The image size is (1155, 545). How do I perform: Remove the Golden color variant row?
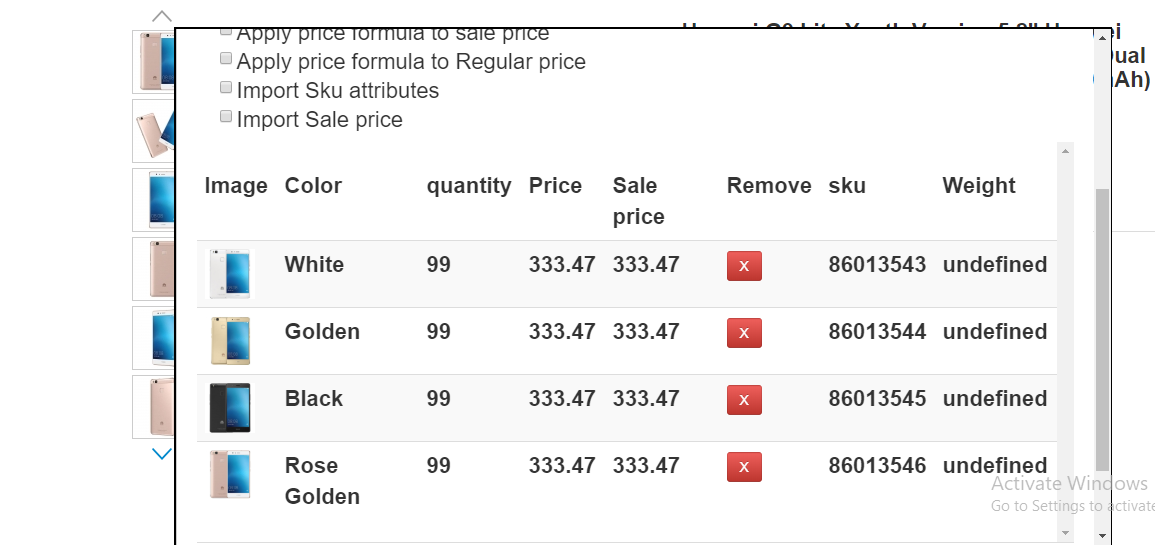(743, 333)
